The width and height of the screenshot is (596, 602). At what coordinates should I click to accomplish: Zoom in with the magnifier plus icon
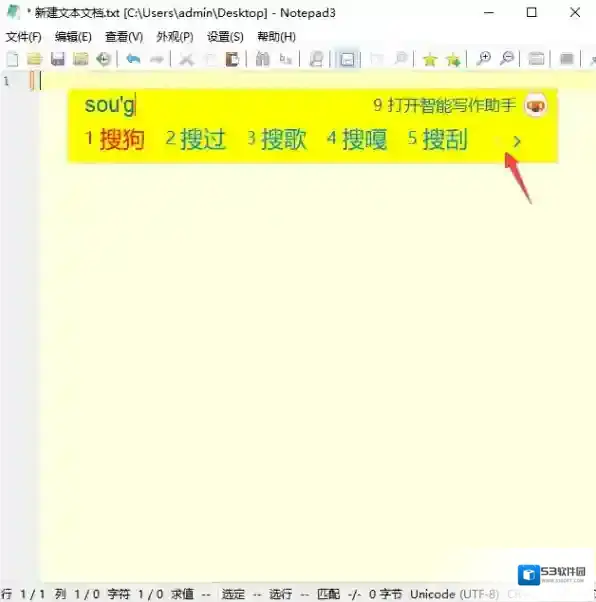483,59
